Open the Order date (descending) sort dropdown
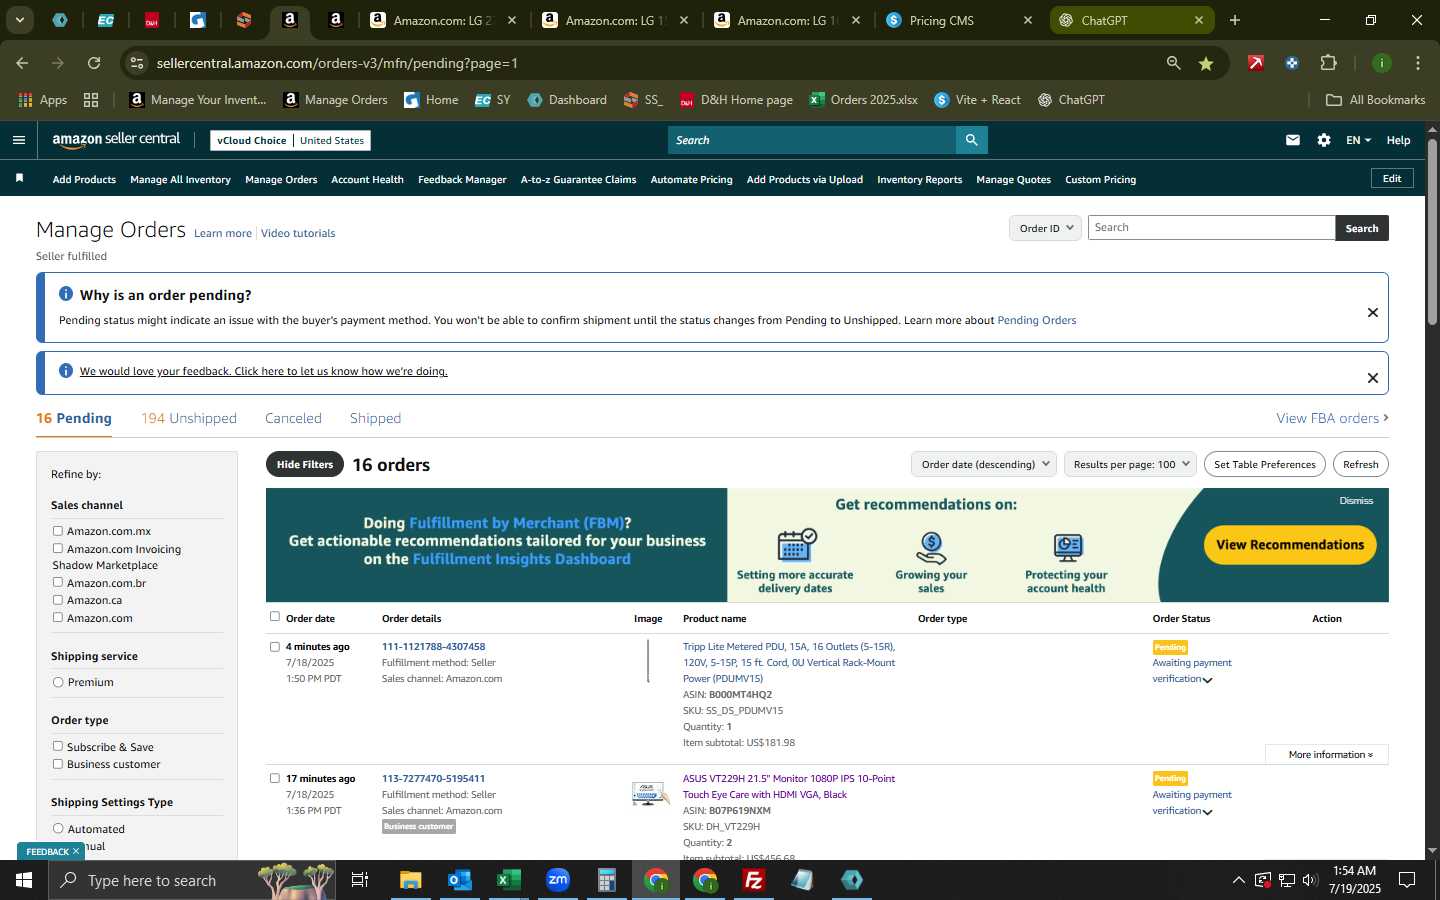The image size is (1440, 900). 984,464
